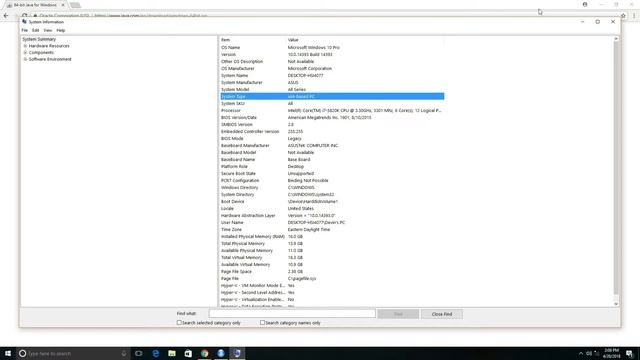Expand the Software Environment node
The height and width of the screenshot is (360, 640).
pos(25,59)
